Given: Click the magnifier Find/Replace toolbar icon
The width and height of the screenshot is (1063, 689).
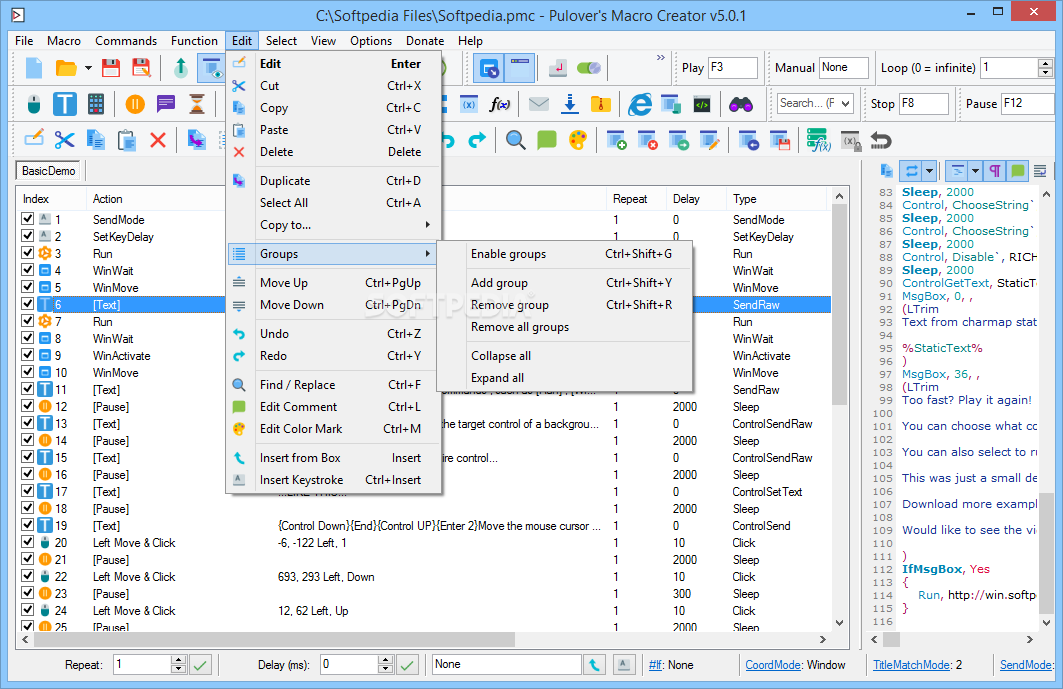Looking at the screenshot, I should click(x=516, y=140).
